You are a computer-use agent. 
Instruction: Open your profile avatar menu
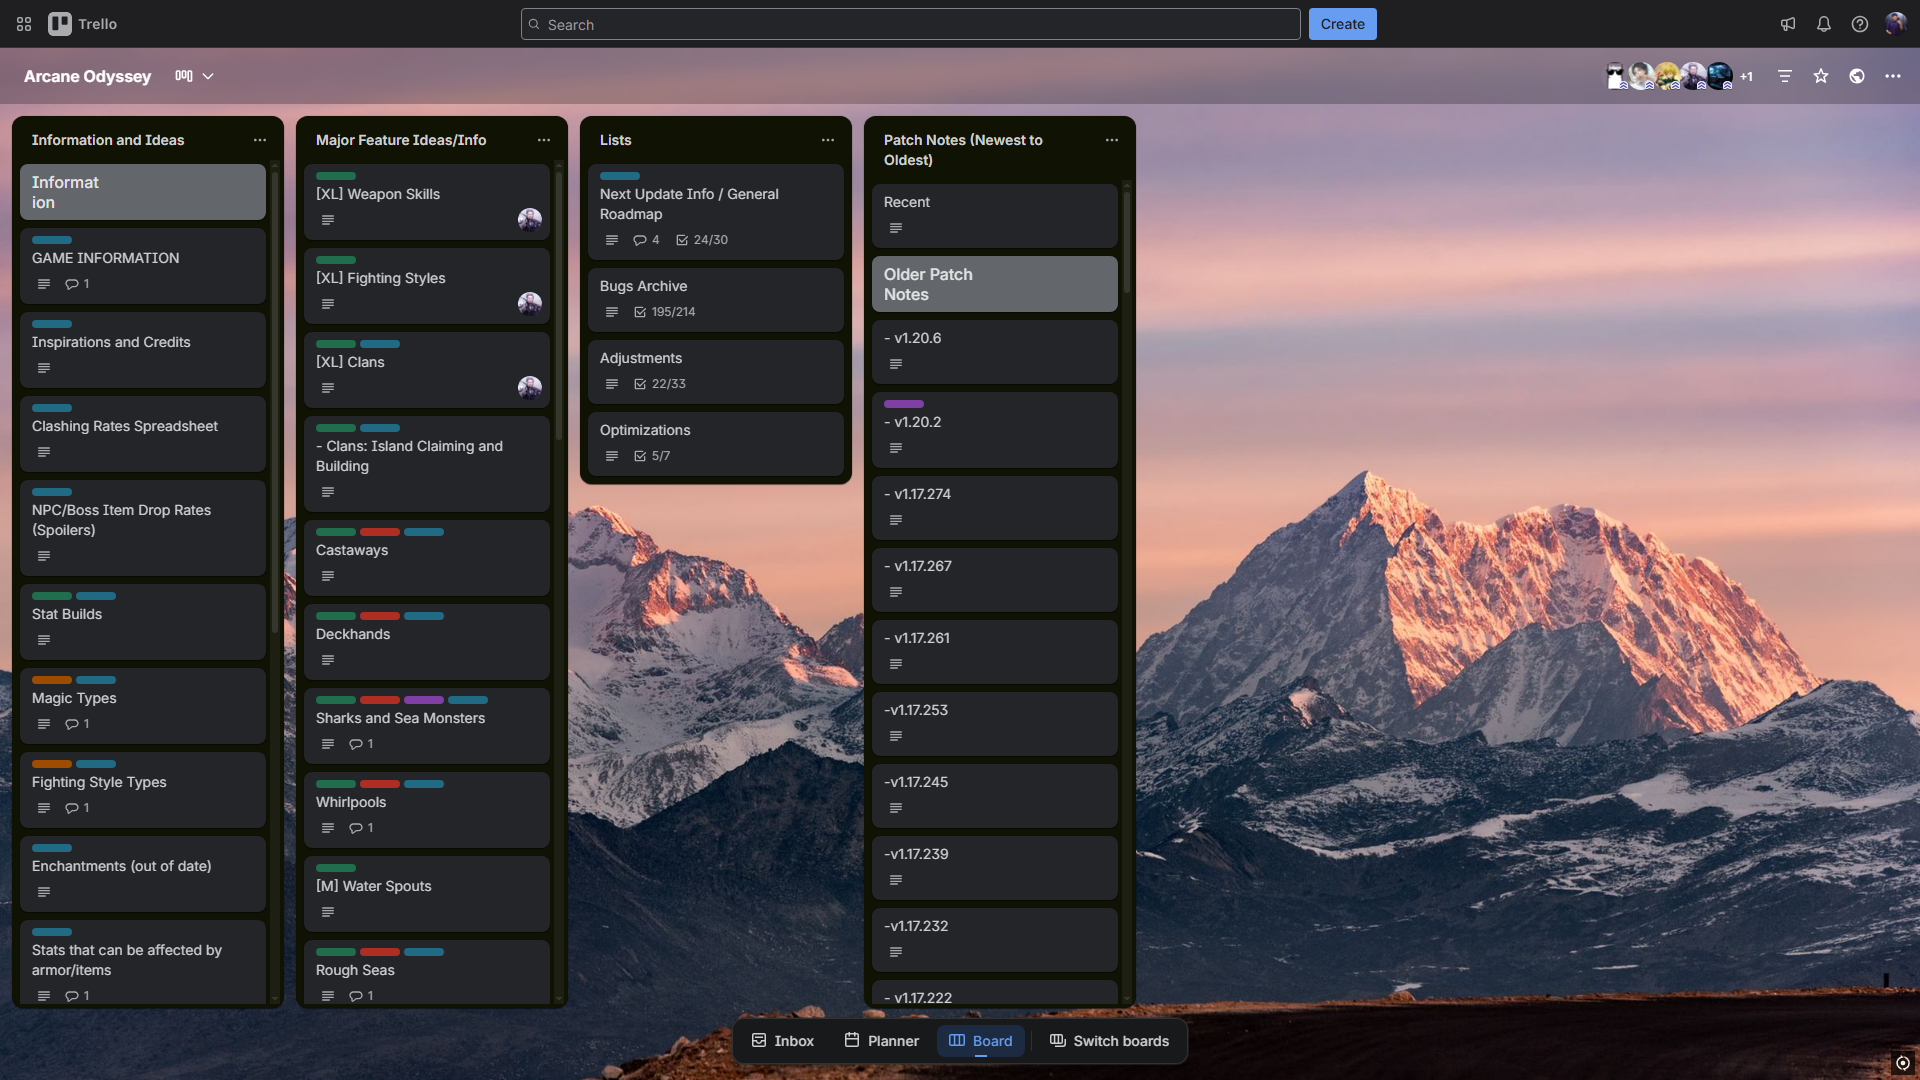tap(1896, 24)
